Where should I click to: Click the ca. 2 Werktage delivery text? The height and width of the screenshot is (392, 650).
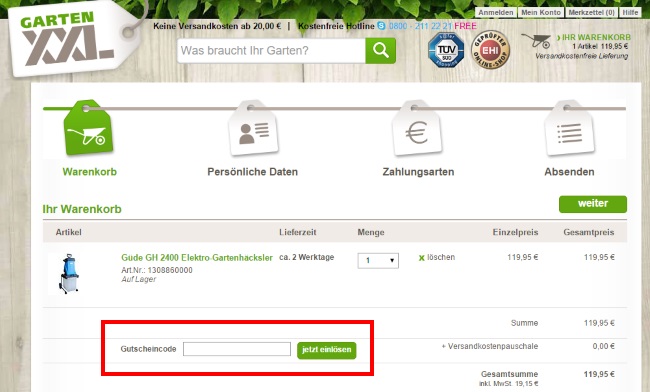click(x=307, y=257)
